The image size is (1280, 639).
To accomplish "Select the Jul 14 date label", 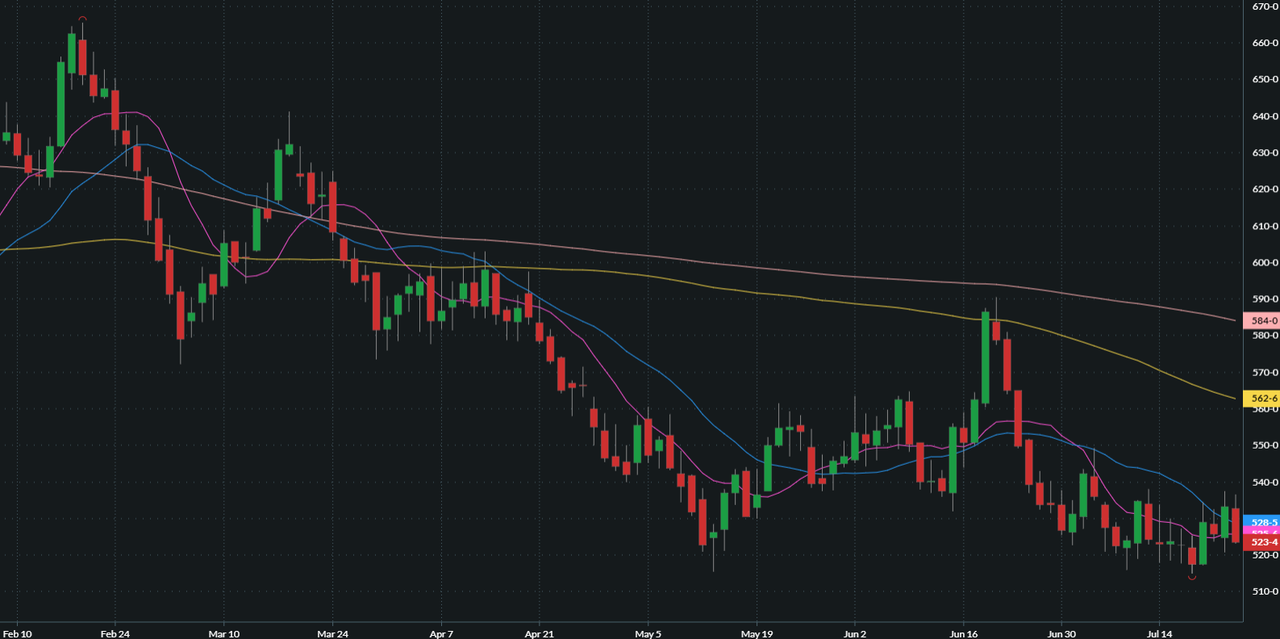I will tap(1159, 634).
